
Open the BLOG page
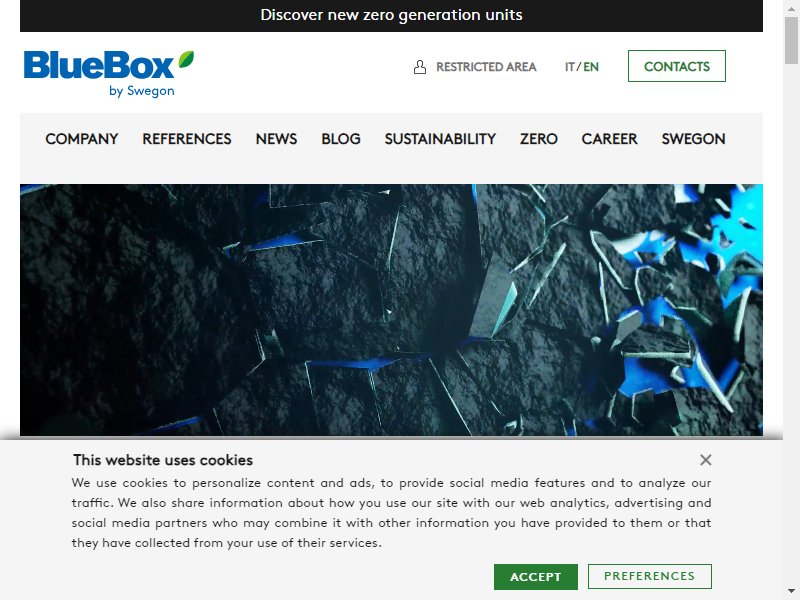coord(341,139)
